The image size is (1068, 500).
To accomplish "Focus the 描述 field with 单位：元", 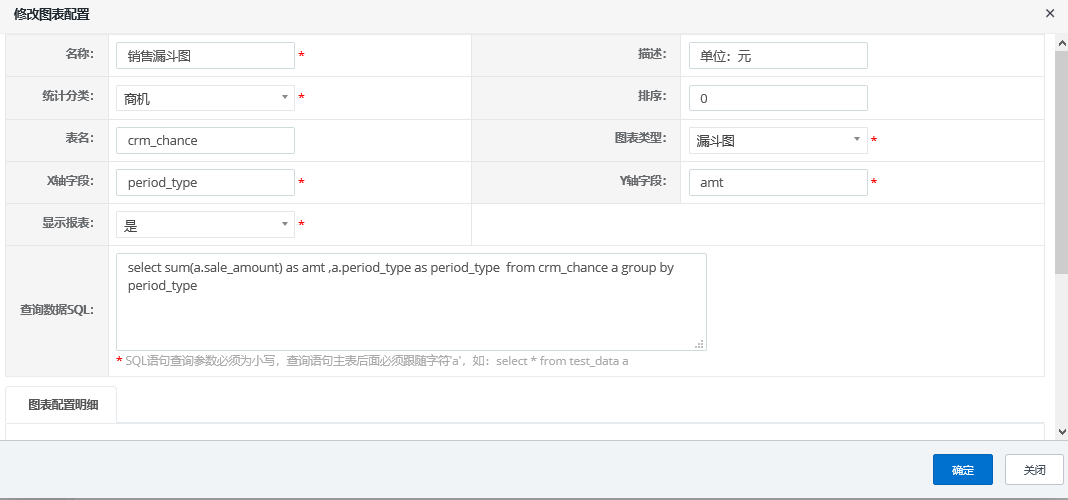I will point(777,56).
